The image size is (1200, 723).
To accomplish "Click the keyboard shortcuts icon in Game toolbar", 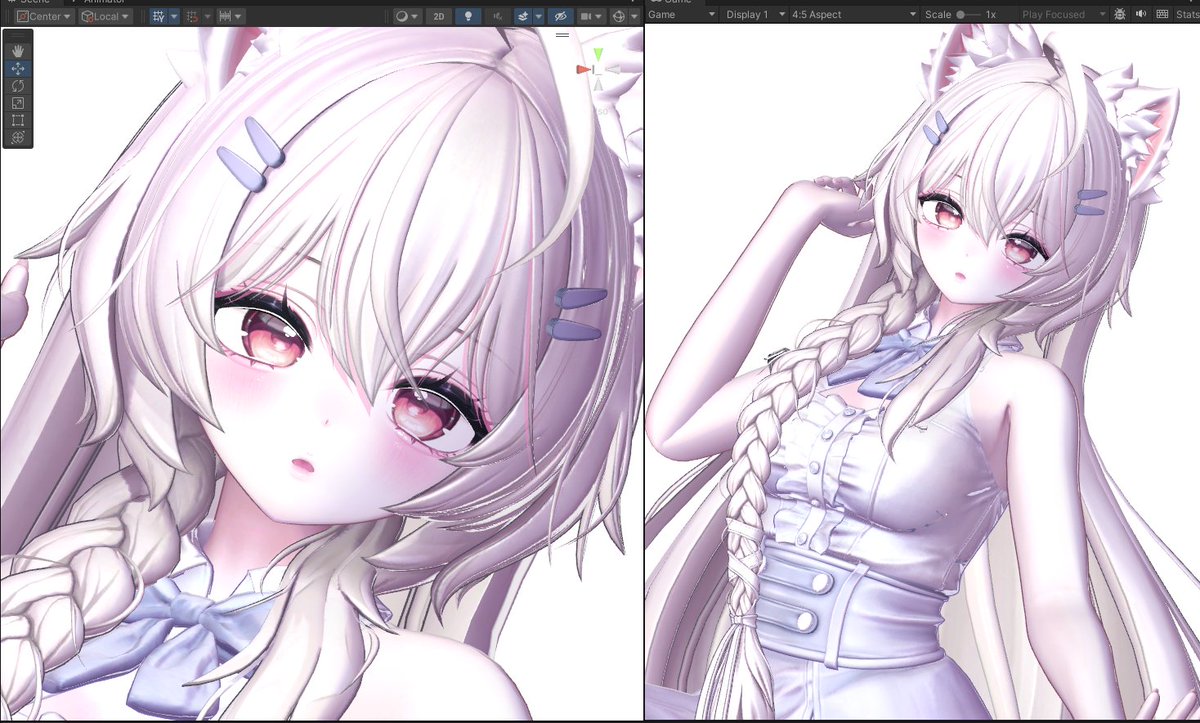I will (x=1162, y=15).
